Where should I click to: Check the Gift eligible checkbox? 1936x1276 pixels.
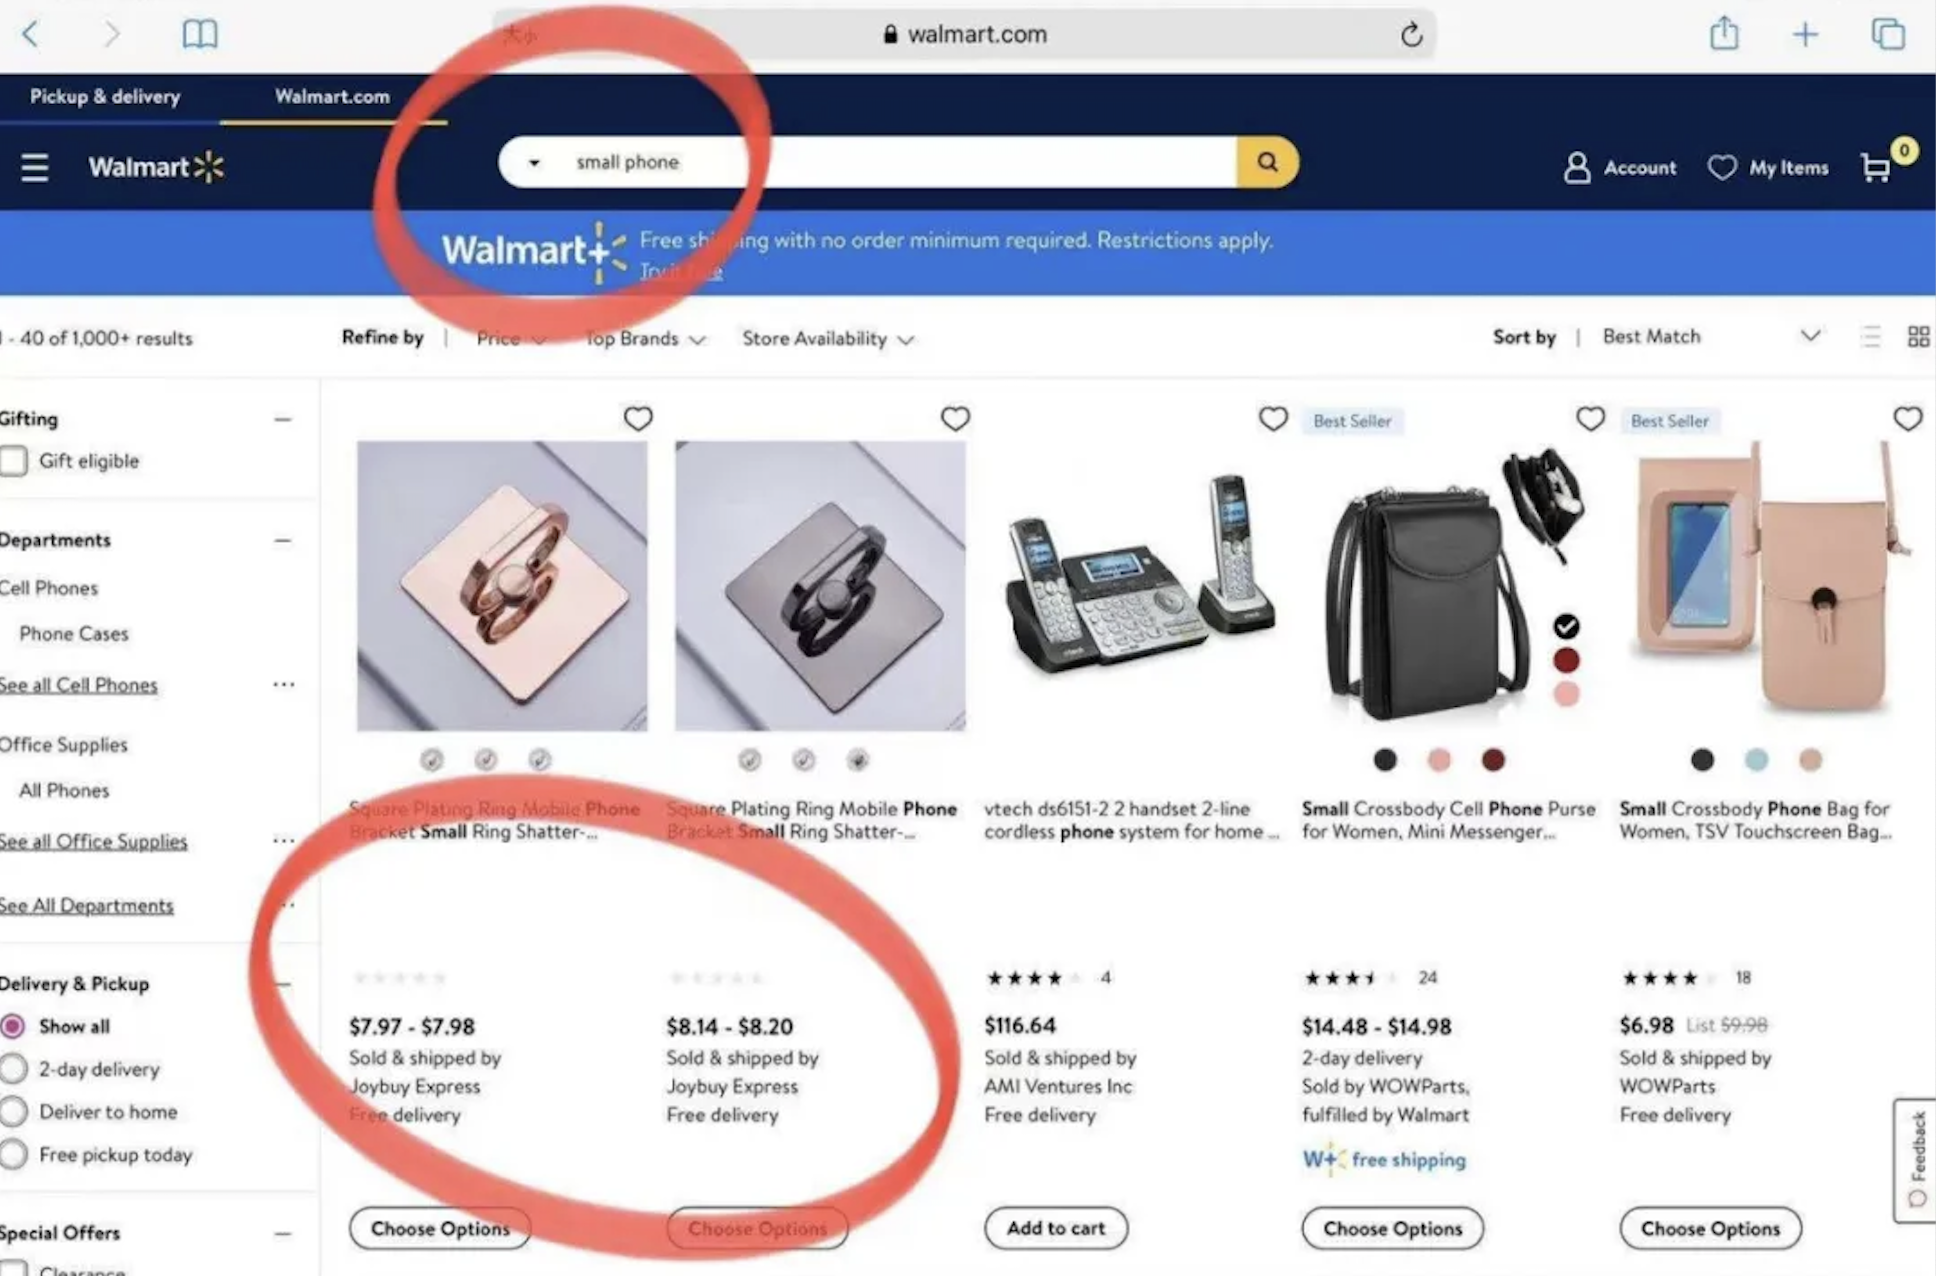point(14,461)
